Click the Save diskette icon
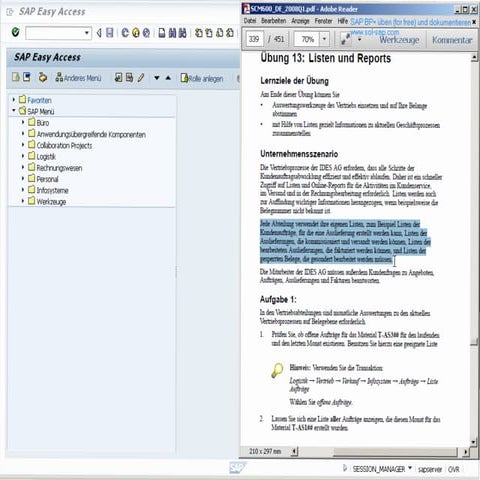The width and height of the screenshot is (480, 480). point(110,33)
